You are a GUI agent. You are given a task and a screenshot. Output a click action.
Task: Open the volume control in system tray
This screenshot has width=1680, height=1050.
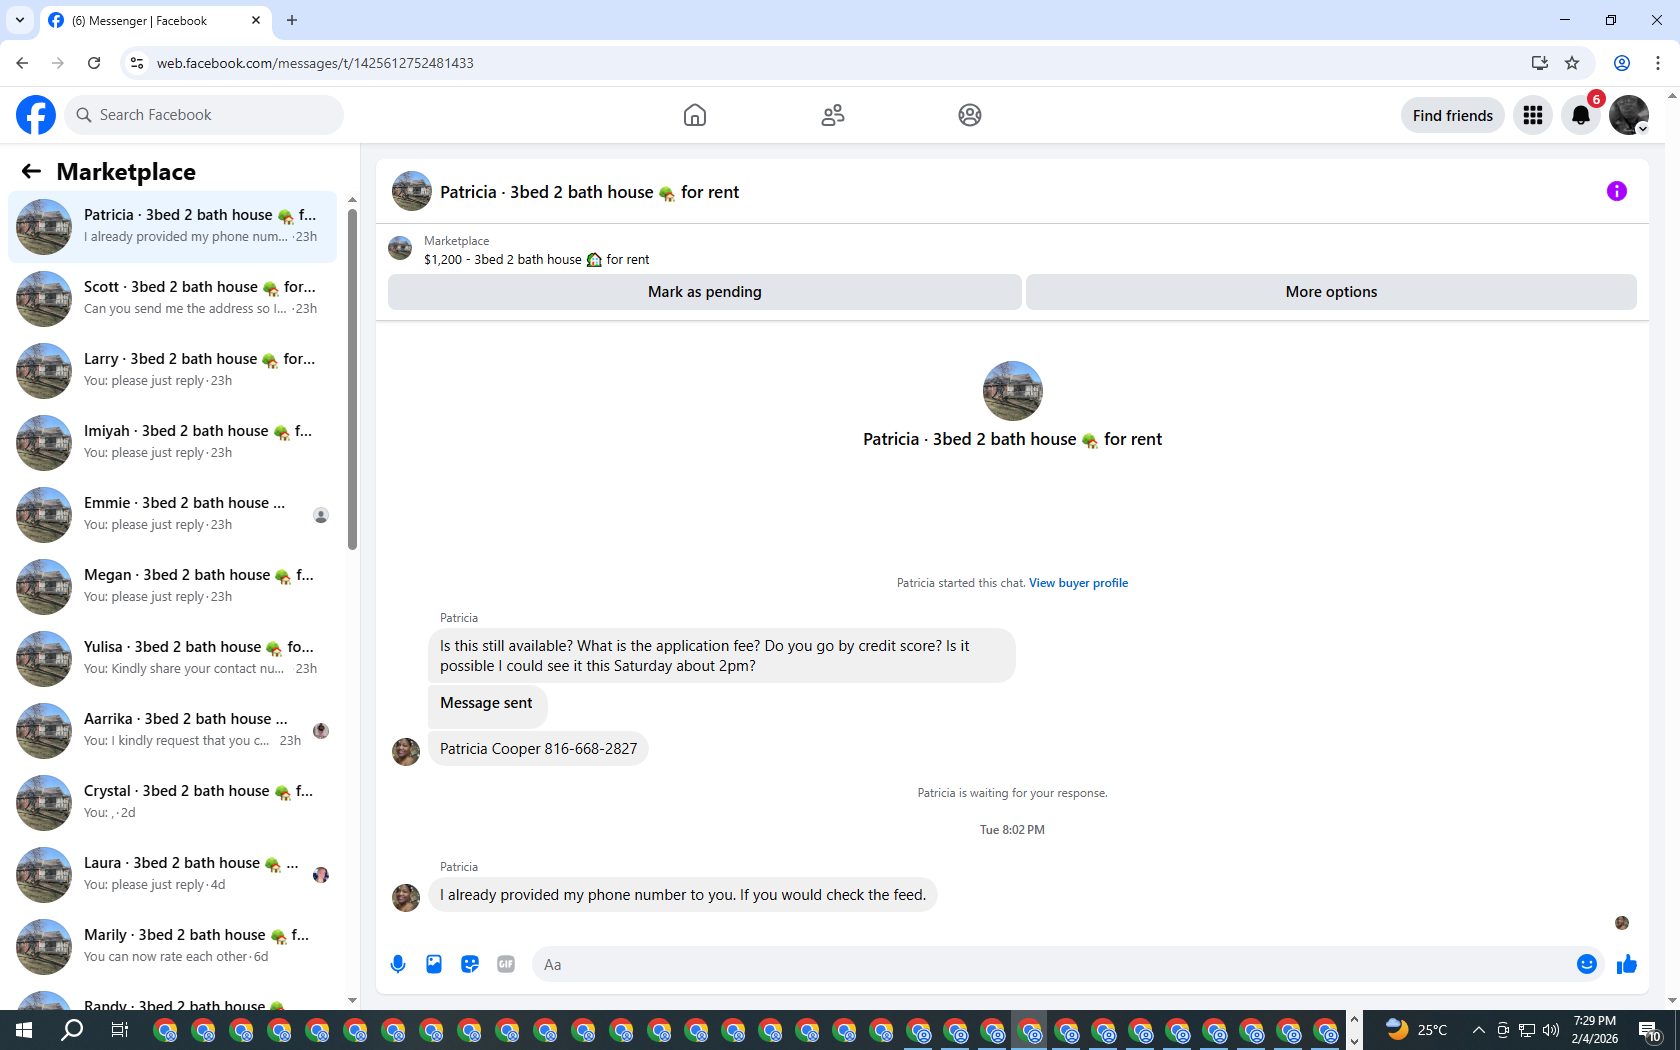1551,1030
